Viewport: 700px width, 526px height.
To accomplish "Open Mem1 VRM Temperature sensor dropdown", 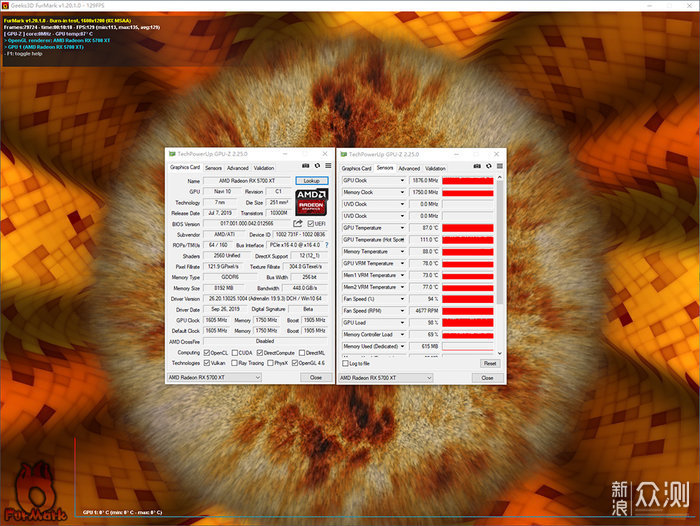I will coord(402,275).
